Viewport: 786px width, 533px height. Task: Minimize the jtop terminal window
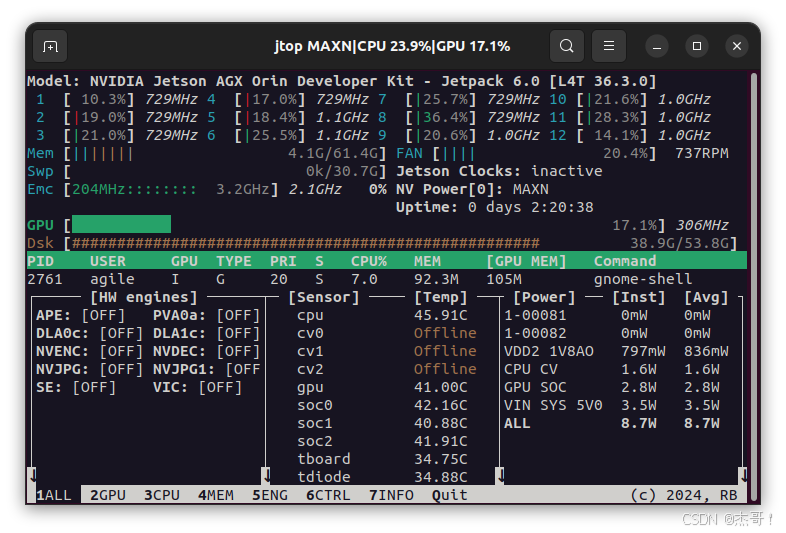[657, 47]
